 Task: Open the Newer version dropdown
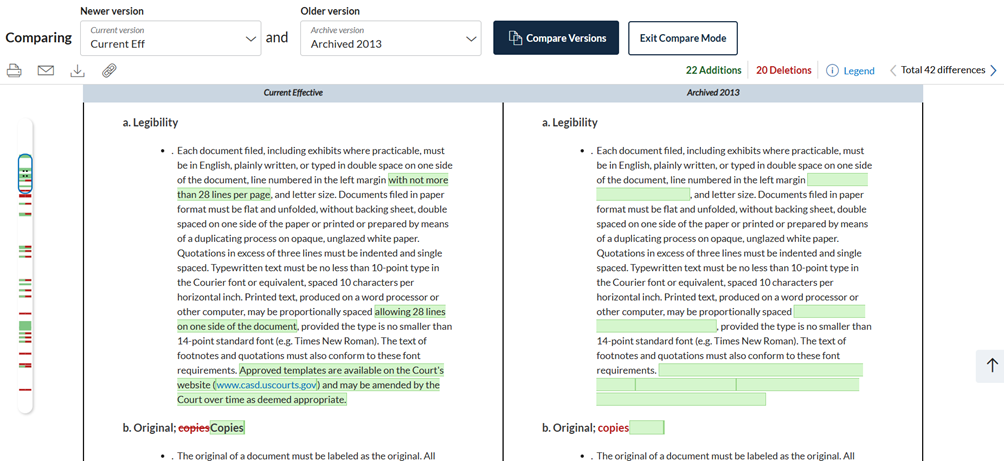point(170,38)
